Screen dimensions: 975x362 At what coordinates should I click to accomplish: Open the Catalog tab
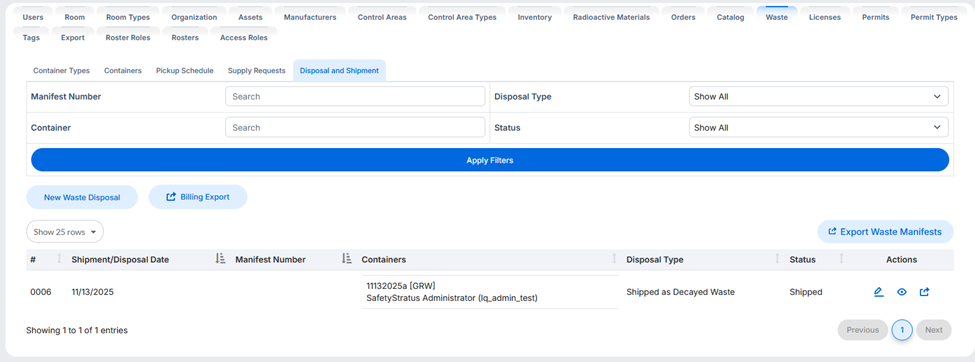click(x=730, y=17)
